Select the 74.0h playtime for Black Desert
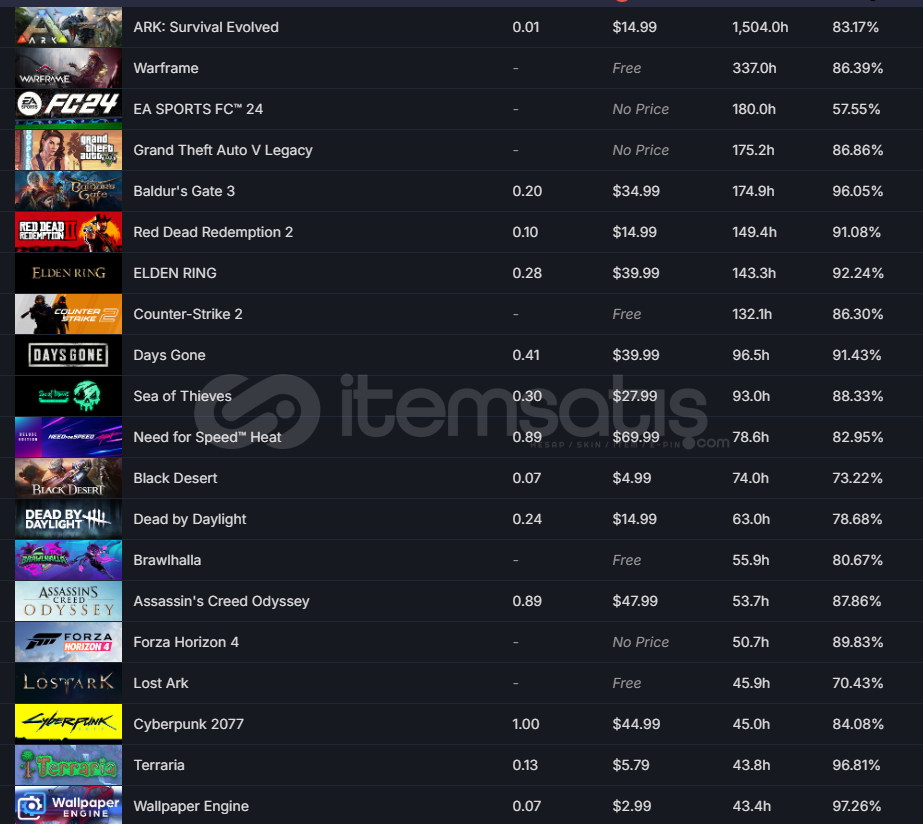The width and height of the screenshot is (923, 824). click(751, 478)
